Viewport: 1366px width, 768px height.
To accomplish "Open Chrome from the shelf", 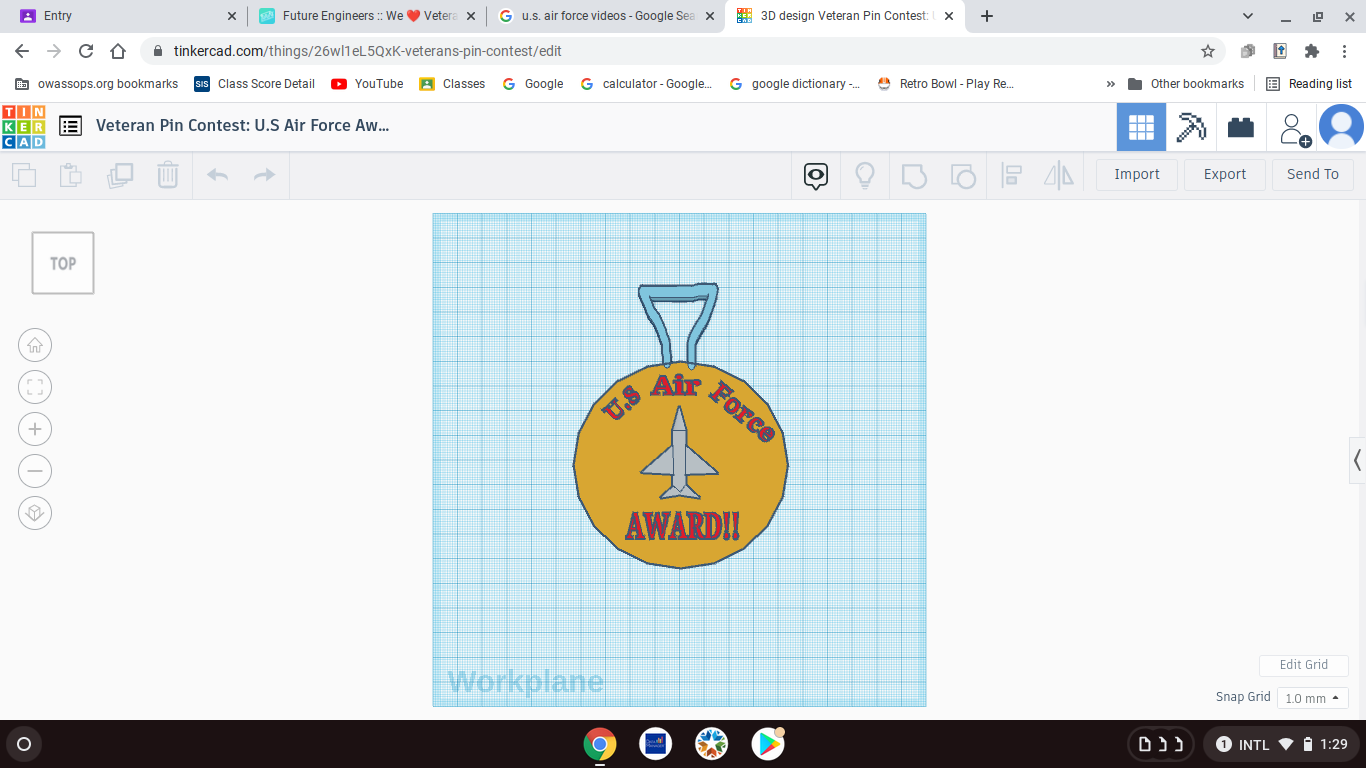I will 600,744.
